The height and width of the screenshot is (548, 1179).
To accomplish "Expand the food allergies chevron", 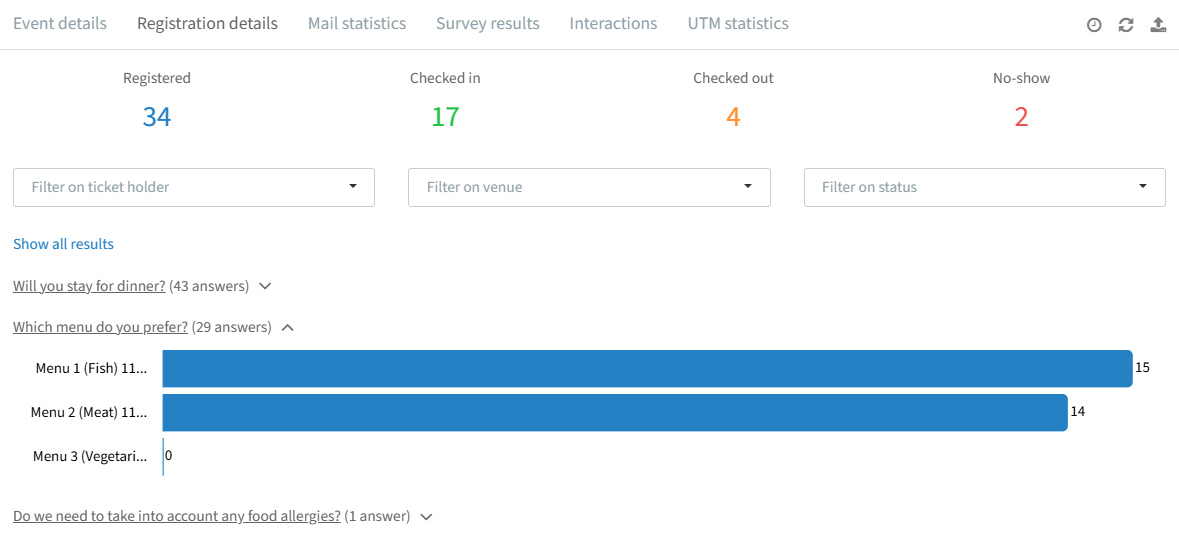I will (426, 517).
